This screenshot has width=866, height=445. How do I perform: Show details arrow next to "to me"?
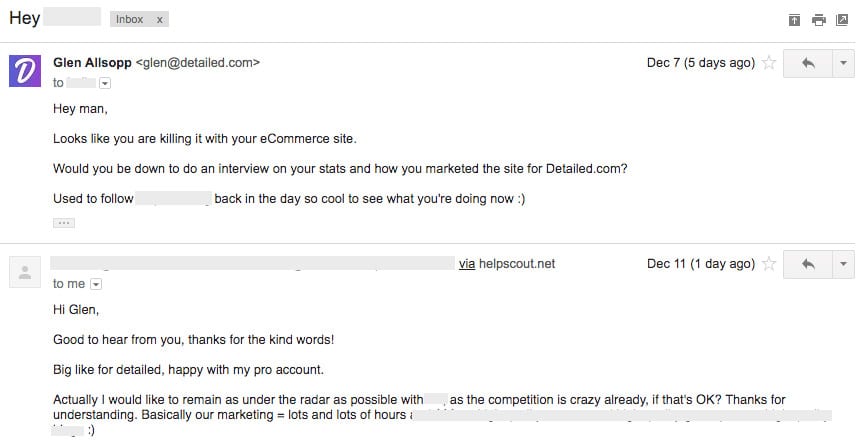(x=96, y=284)
